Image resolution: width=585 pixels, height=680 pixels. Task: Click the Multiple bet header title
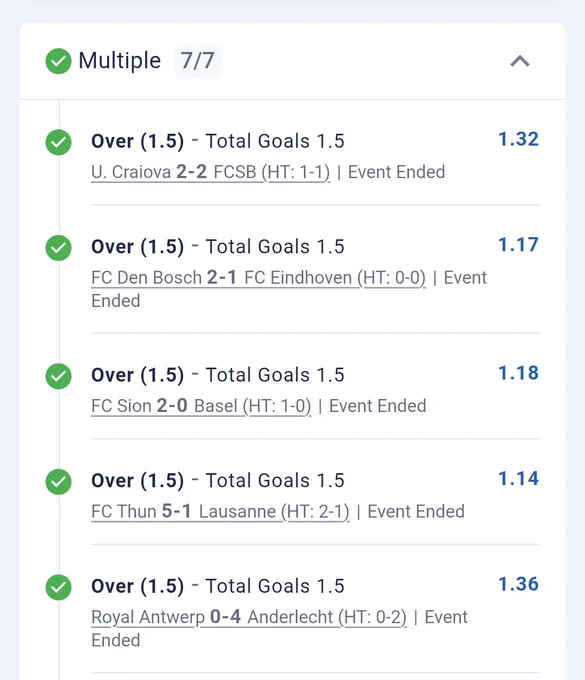pos(120,60)
